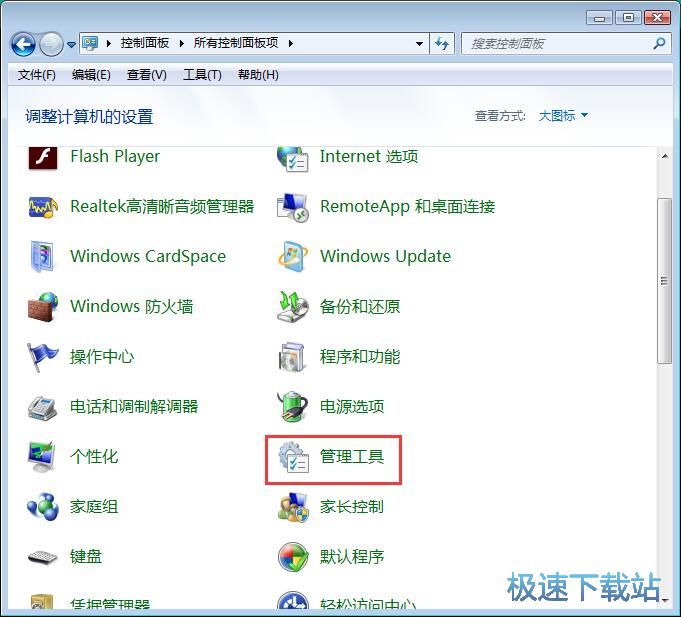Click the Windows 防火墙 brick wall icon
This screenshot has width=681, height=617.
43,307
